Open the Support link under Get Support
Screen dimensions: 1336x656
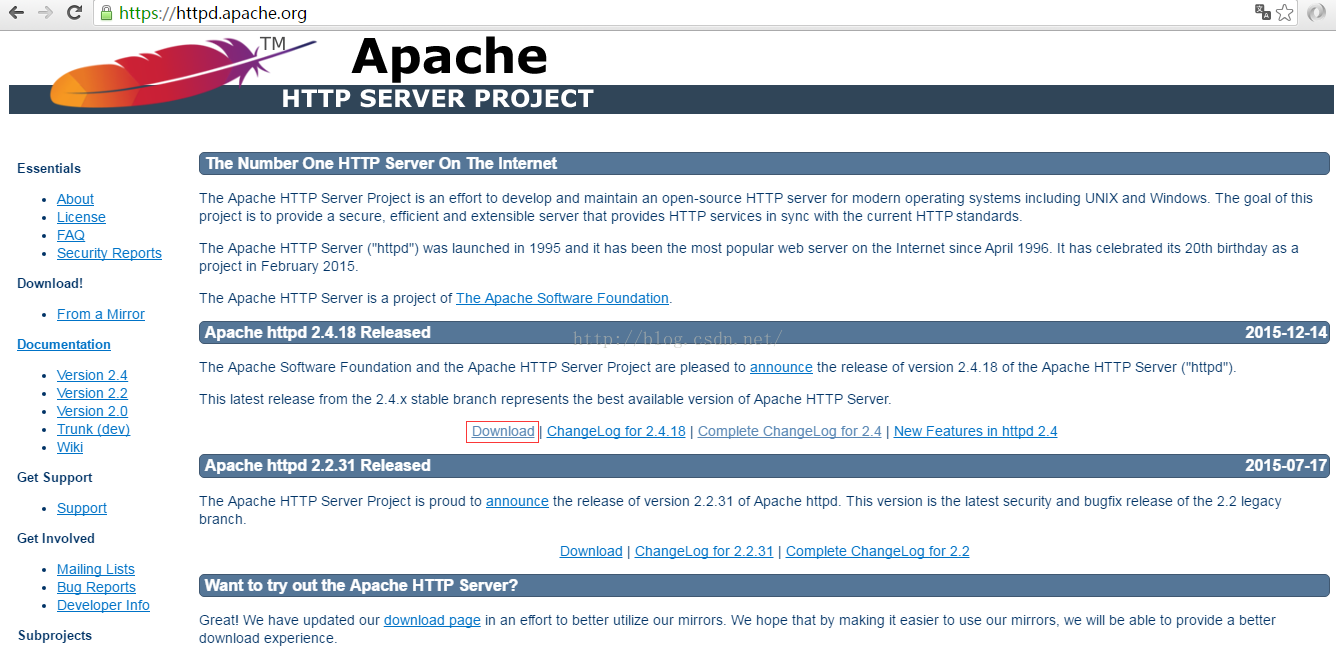point(82,508)
